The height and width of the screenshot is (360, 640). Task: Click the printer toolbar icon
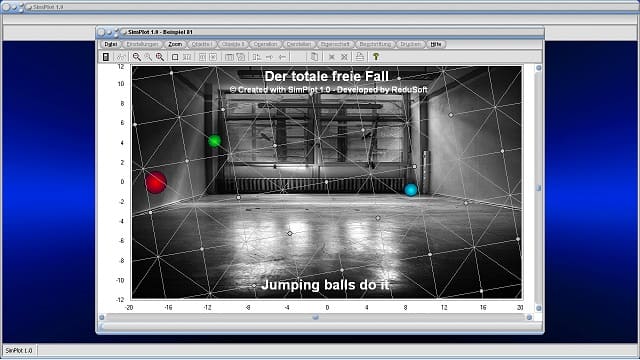(360, 57)
